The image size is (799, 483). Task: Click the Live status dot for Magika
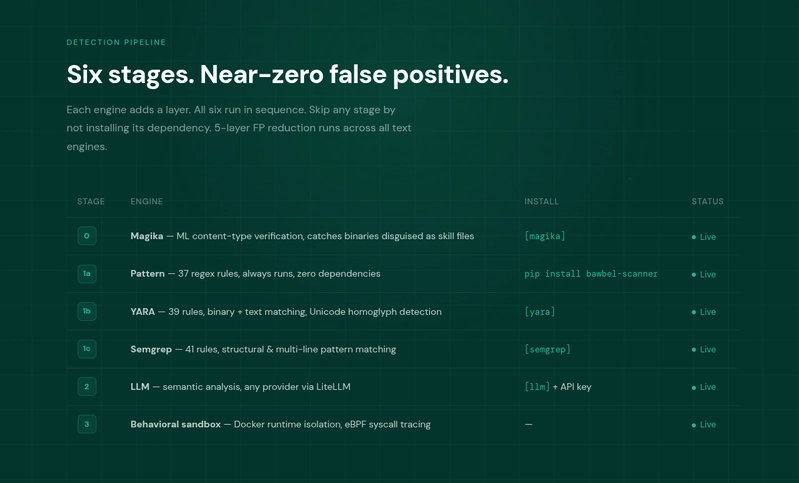[x=694, y=237]
